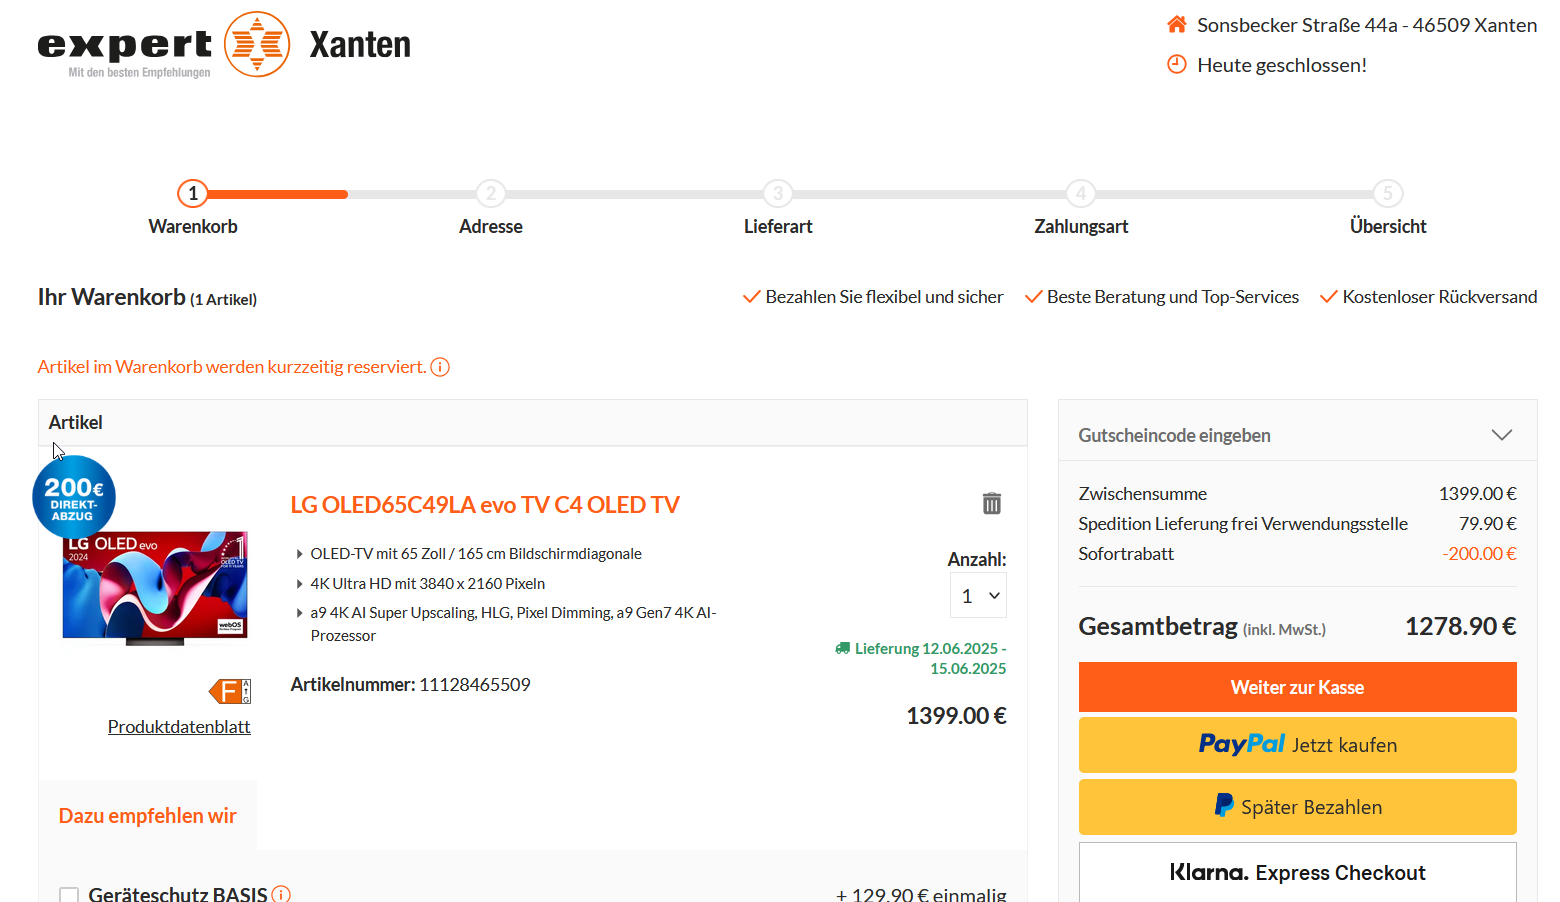Image resolution: width=1560 pixels, height=902 pixels.
Task: Click the Bezahlen Sie flexibel und sicher text
Action: click(884, 297)
